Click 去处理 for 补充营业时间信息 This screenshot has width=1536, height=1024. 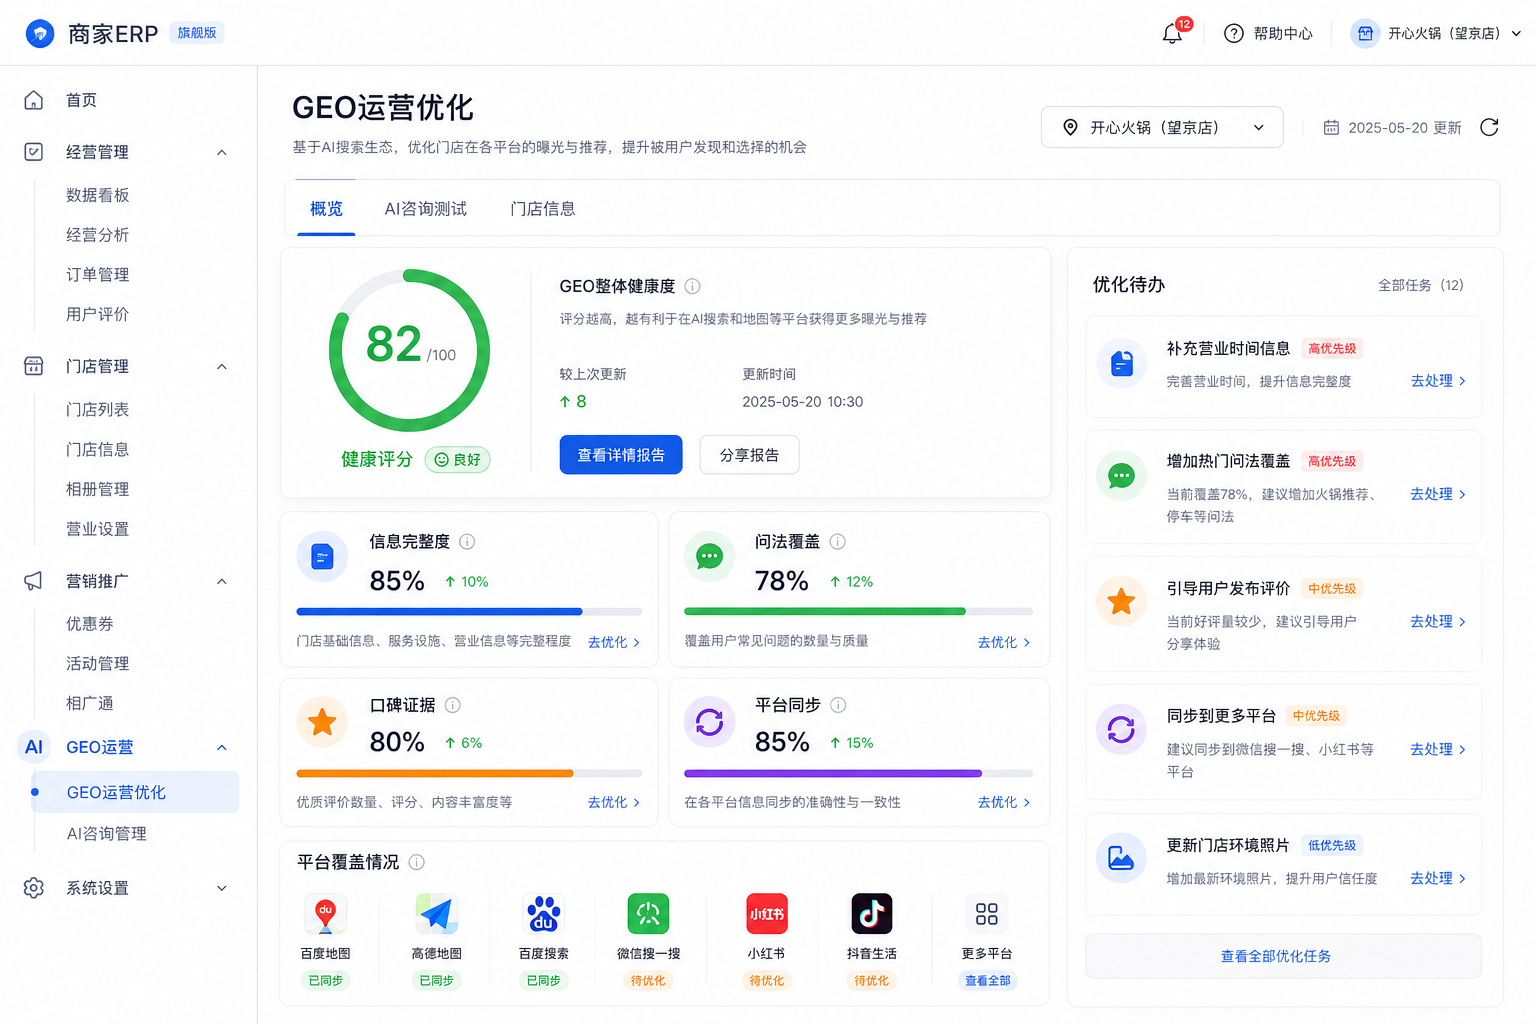(1438, 381)
